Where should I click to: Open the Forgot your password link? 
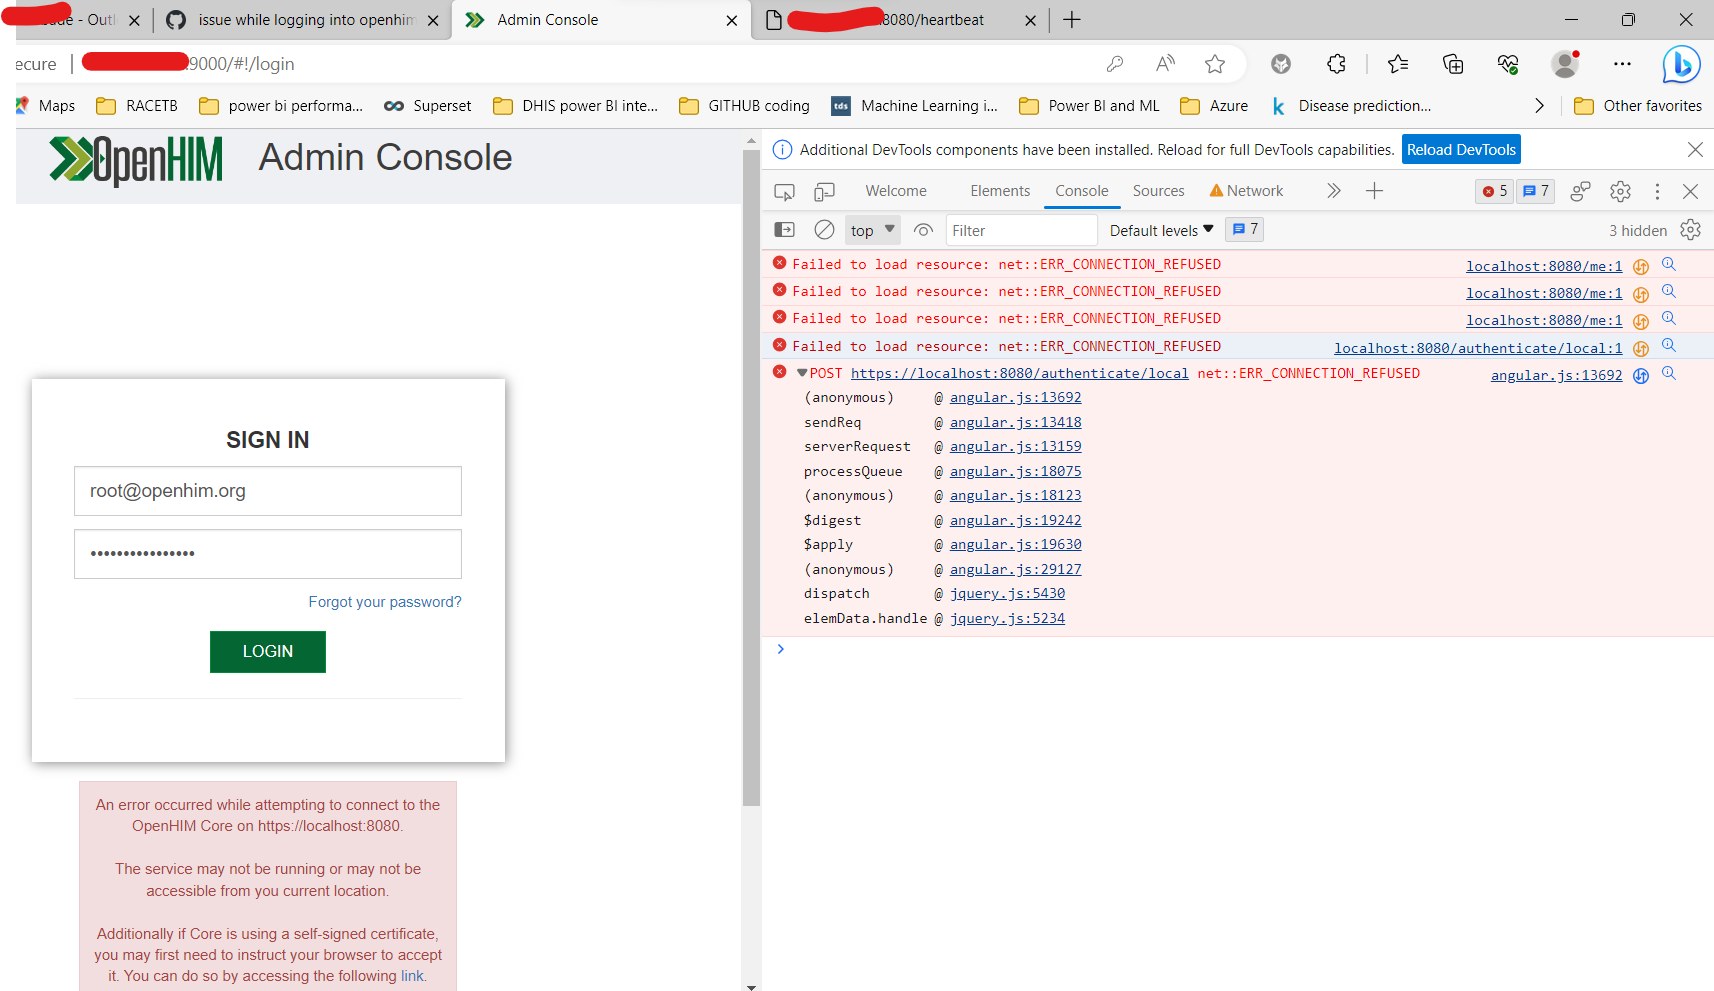[x=384, y=601]
